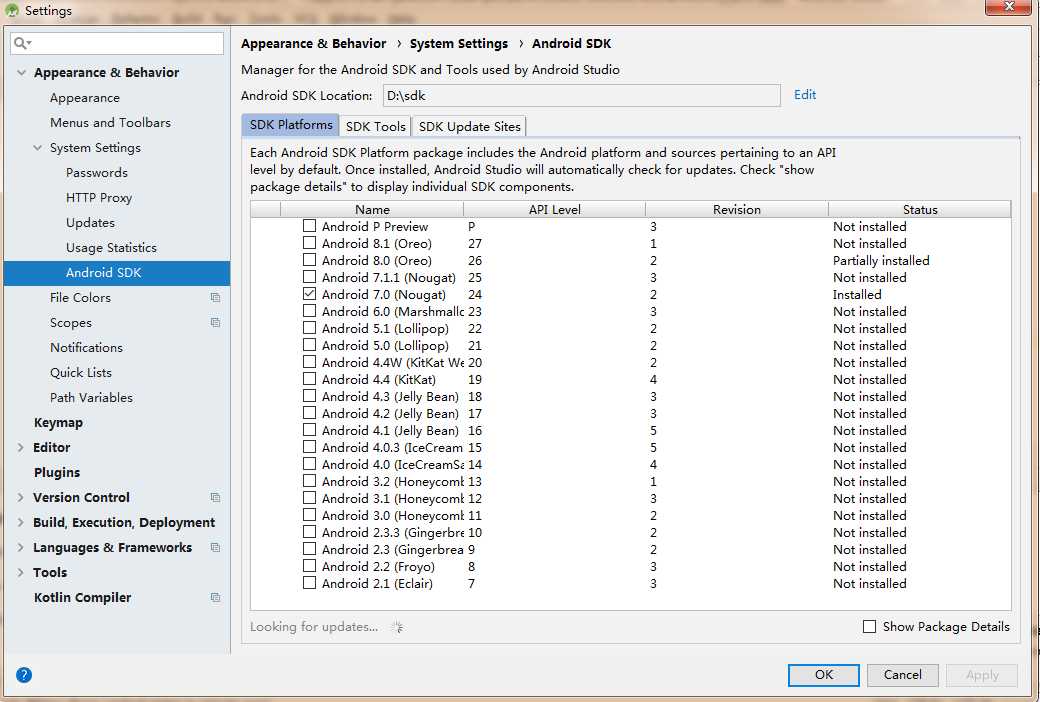
Task: Click the Looking for updates progress spinner
Action: click(x=397, y=627)
